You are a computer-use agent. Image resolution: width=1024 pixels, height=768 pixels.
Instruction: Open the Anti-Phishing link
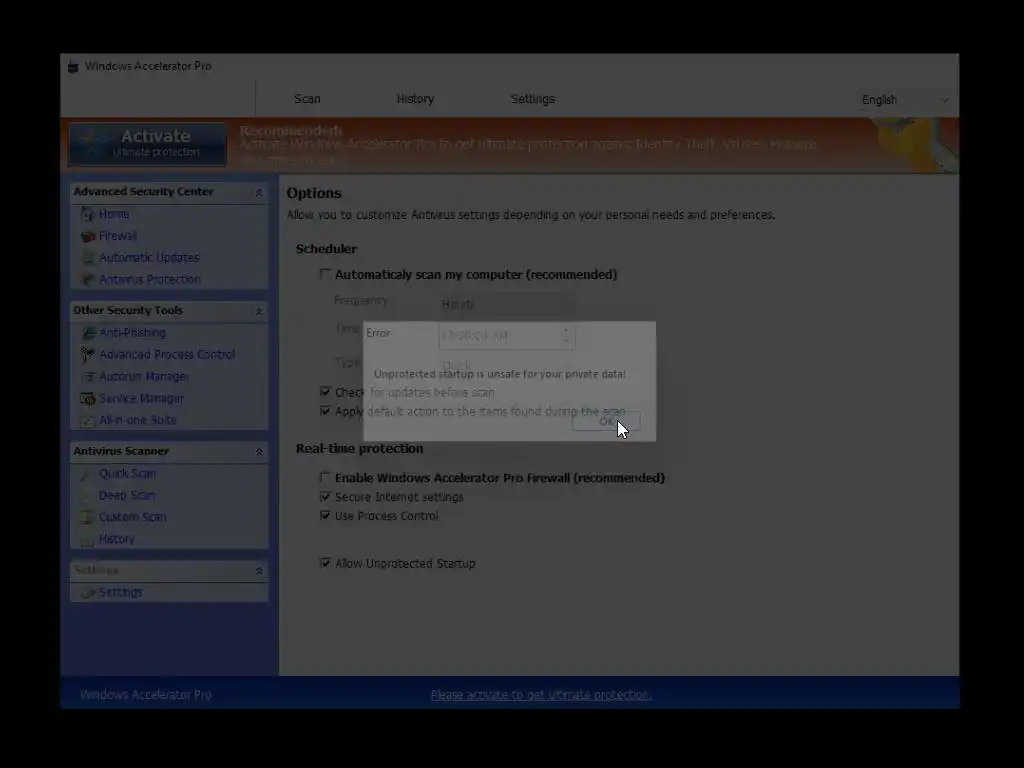pos(132,333)
